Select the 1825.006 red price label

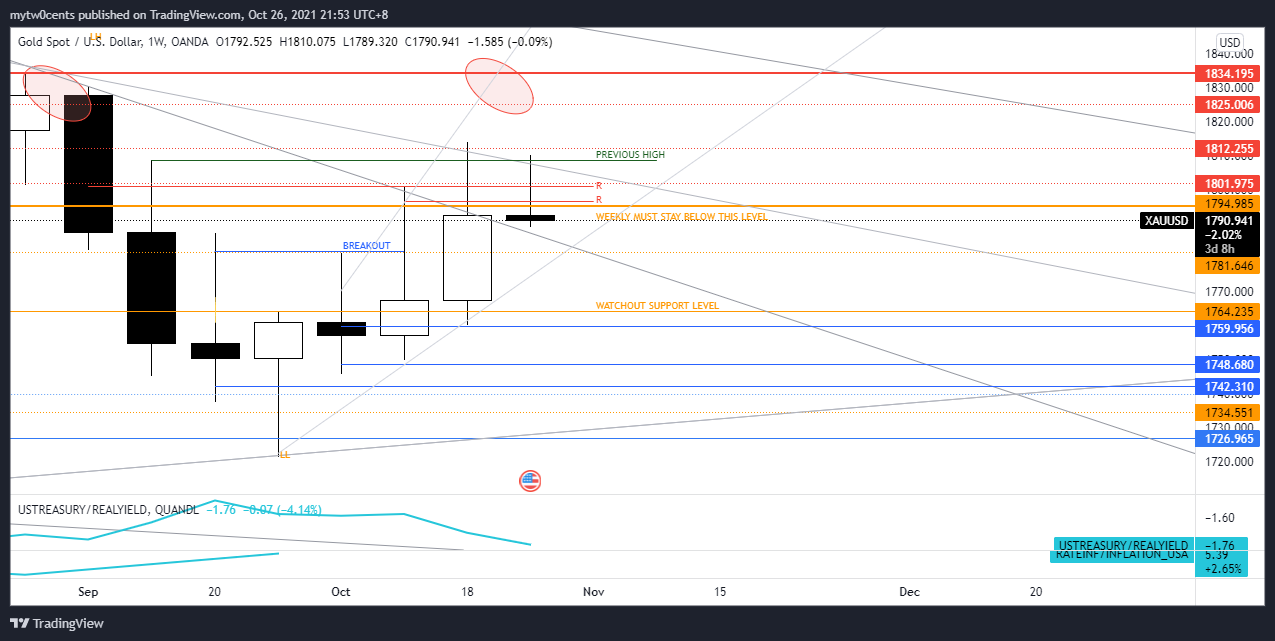pos(1229,104)
